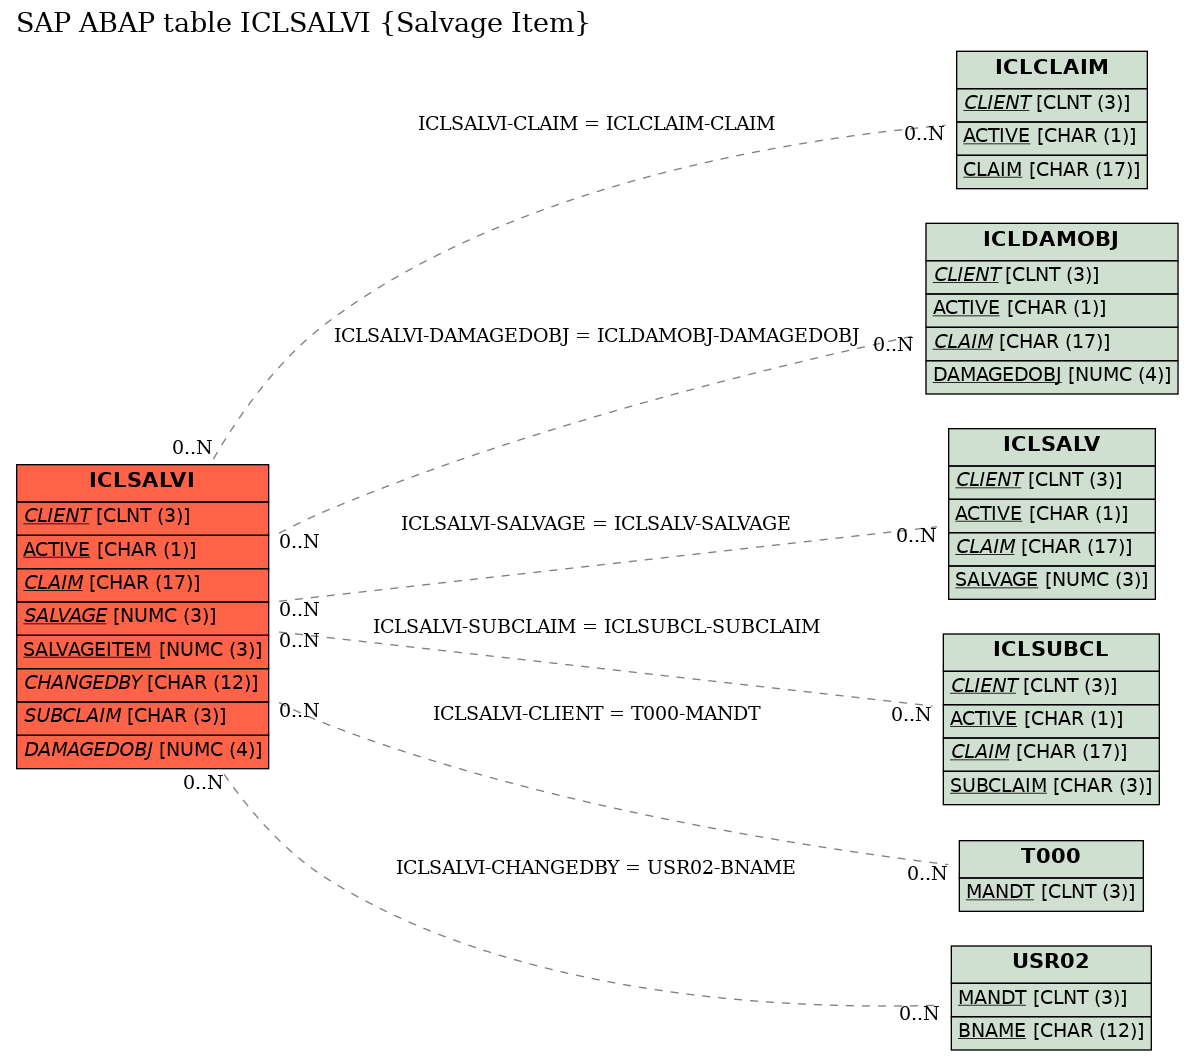Open the ICLSALV table header

[x=1051, y=446]
